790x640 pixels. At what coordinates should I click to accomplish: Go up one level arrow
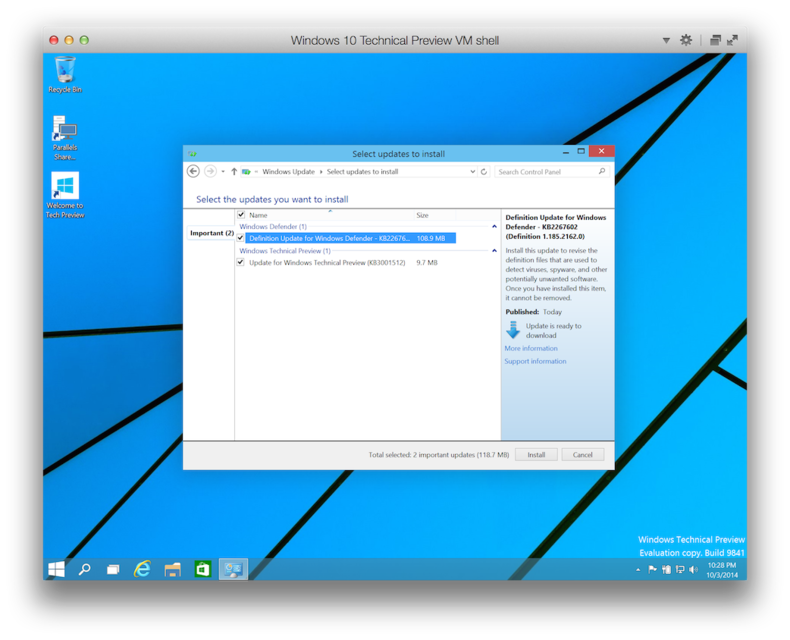click(234, 172)
